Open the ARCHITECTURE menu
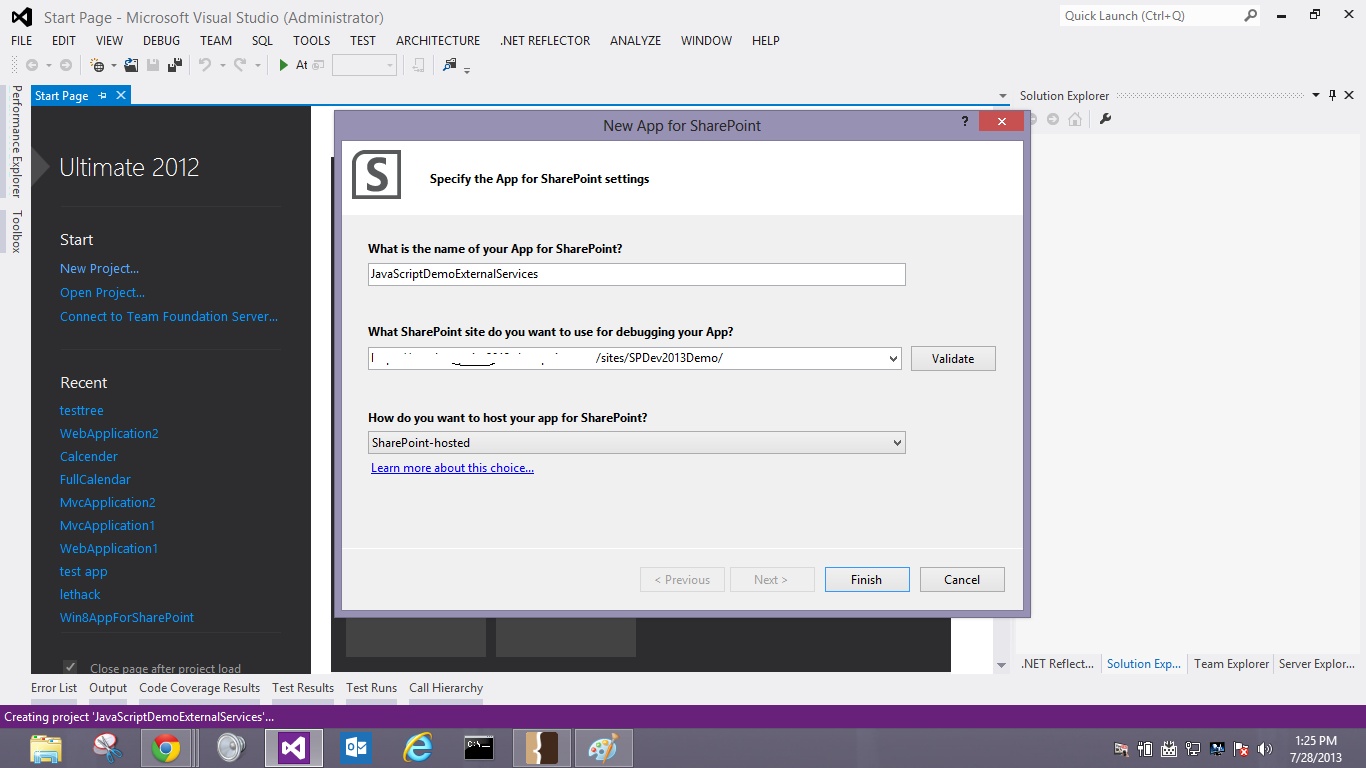This screenshot has height=768, width=1366. [x=438, y=41]
